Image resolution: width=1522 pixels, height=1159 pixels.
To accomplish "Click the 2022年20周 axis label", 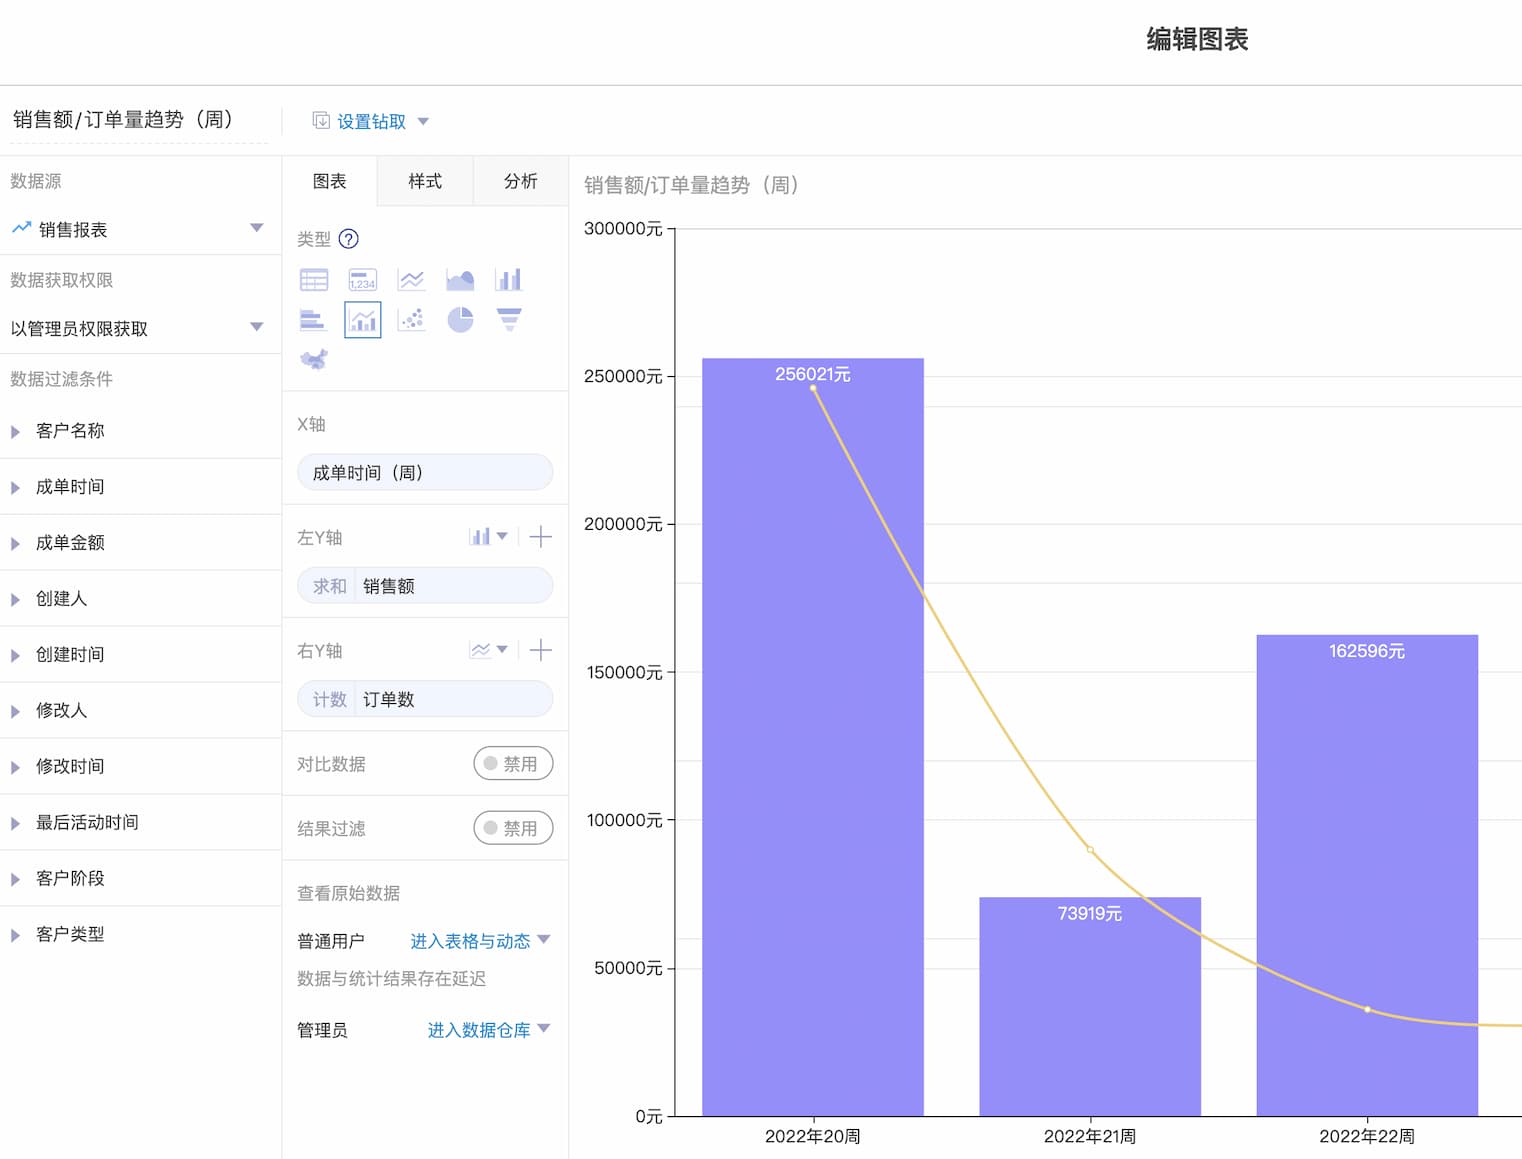I will pos(813,1137).
